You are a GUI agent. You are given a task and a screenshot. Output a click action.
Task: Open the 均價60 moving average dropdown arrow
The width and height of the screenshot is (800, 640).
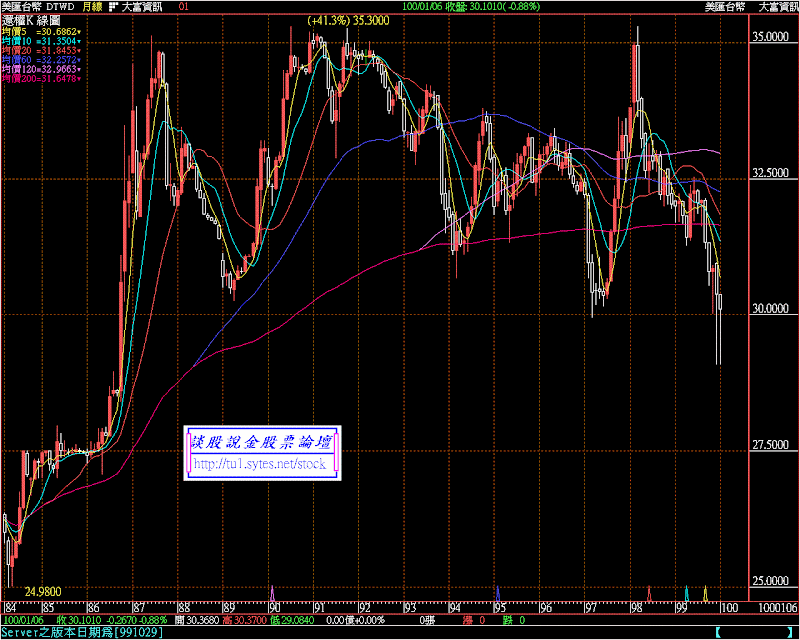79,60
